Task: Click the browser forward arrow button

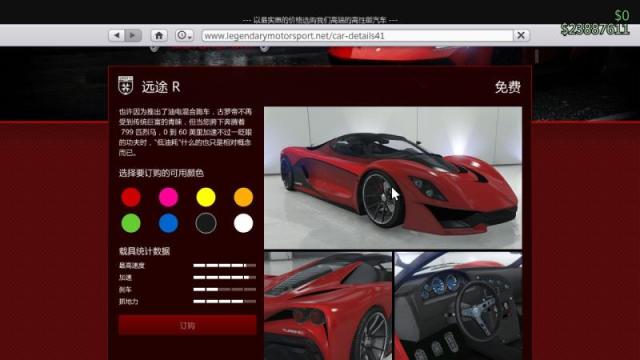Action: click(x=133, y=36)
